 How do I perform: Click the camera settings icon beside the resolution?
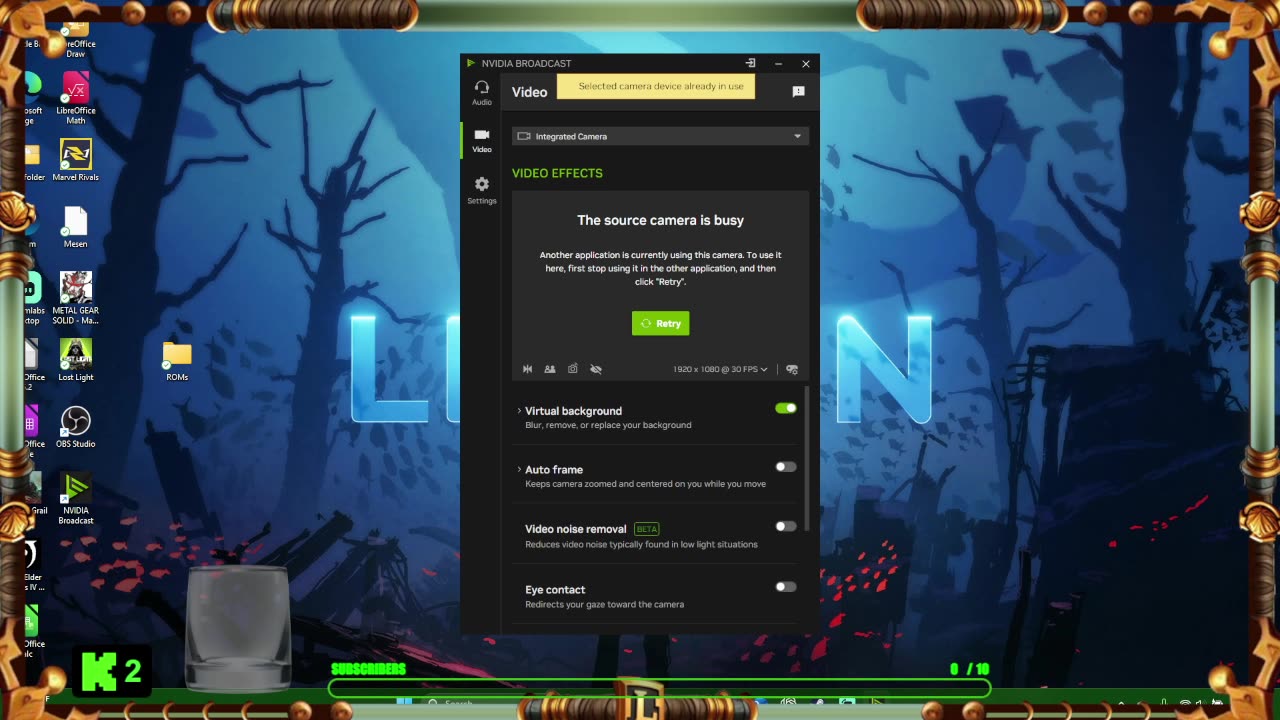click(x=791, y=369)
